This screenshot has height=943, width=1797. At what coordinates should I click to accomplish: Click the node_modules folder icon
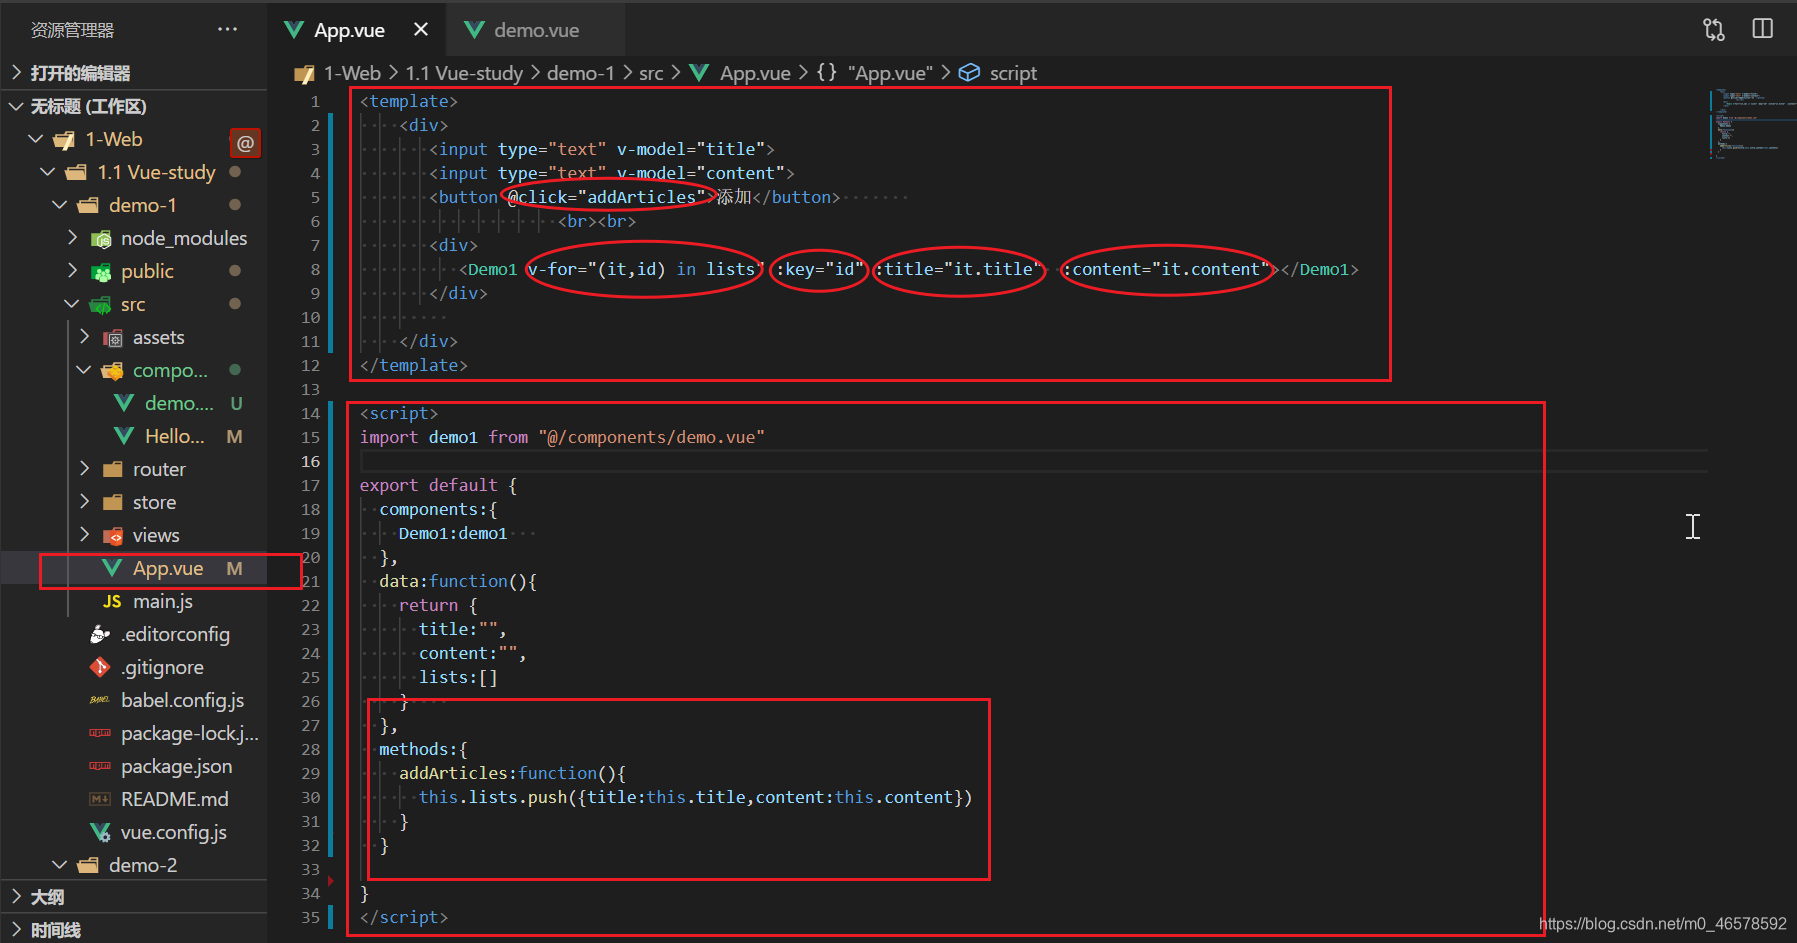(x=101, y=239)
